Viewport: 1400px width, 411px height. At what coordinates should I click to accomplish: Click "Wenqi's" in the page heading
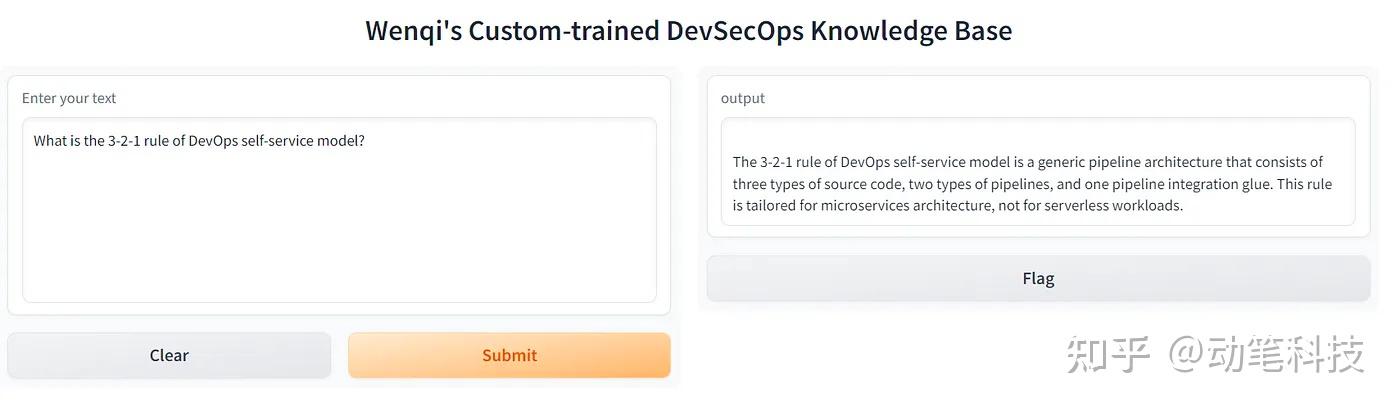pos(413,30)
